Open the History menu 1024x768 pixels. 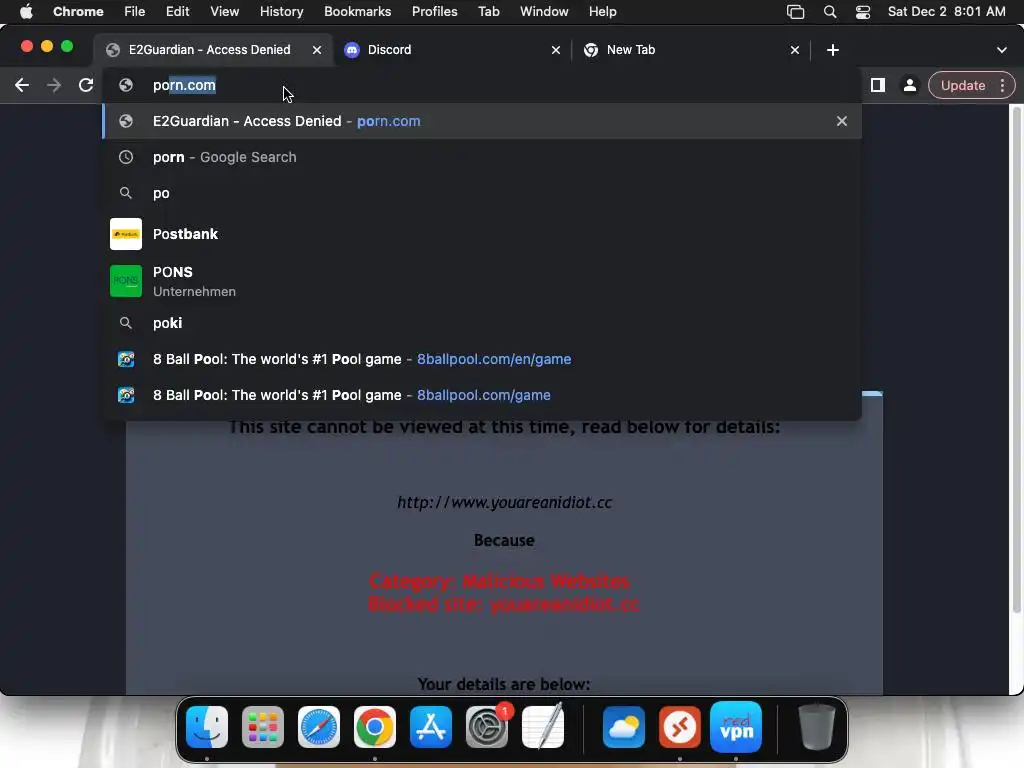281,12
